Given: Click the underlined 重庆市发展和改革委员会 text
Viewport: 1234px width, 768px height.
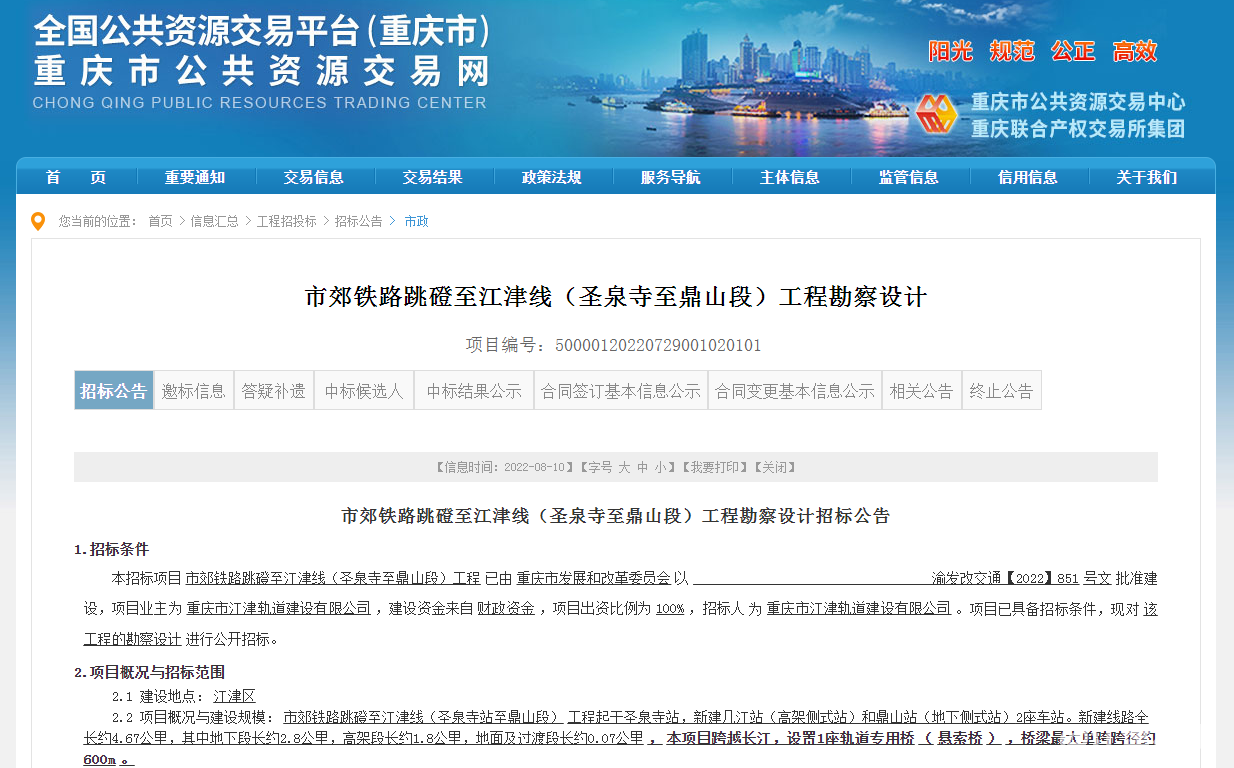Looking at the screenshot, I should [593, 578].
